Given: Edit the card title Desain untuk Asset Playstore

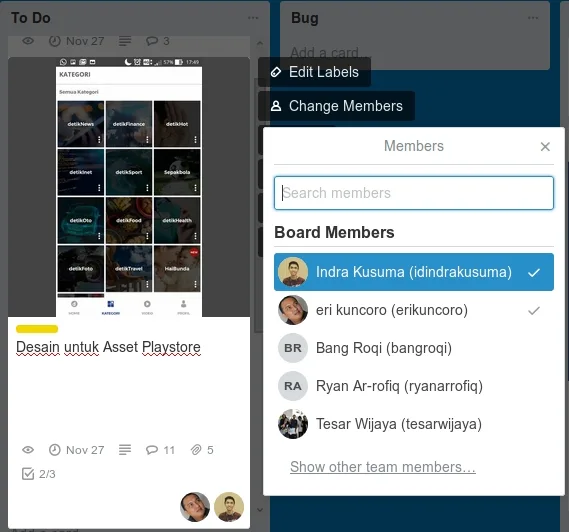Looking at the screenshot, I should (x=108, y=347).
